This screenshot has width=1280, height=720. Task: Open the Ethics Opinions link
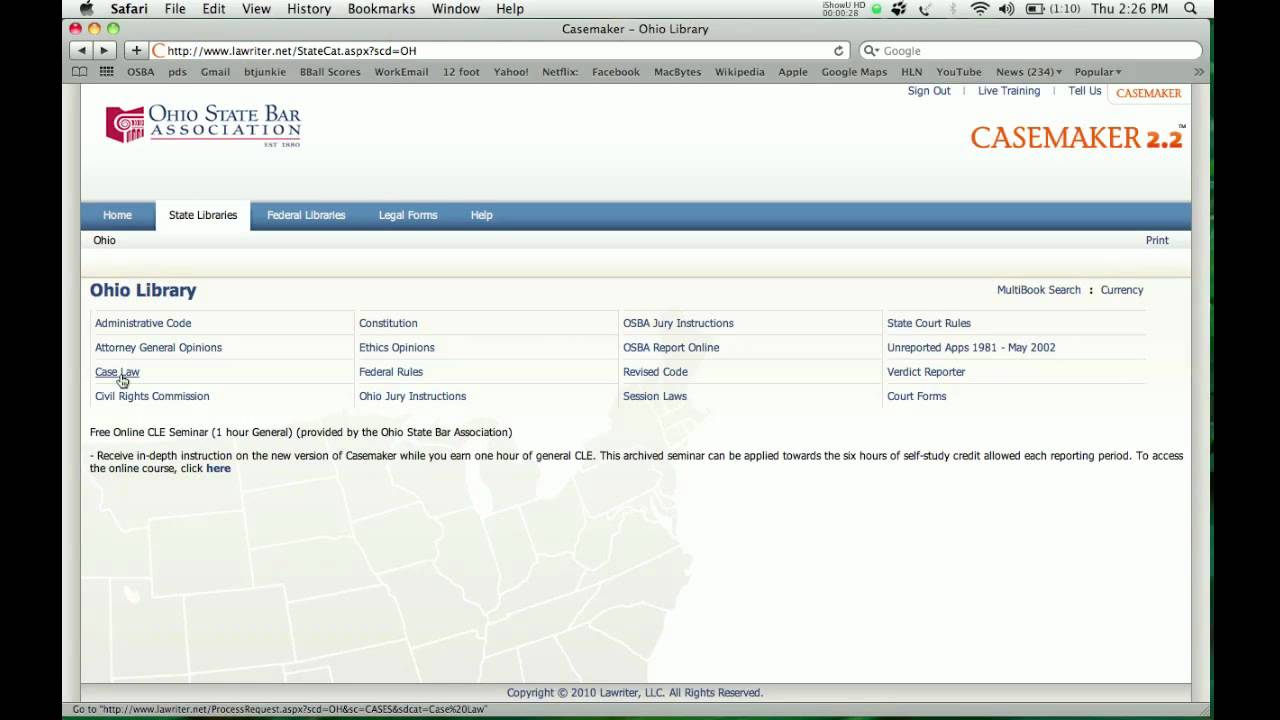click(397, 347)
